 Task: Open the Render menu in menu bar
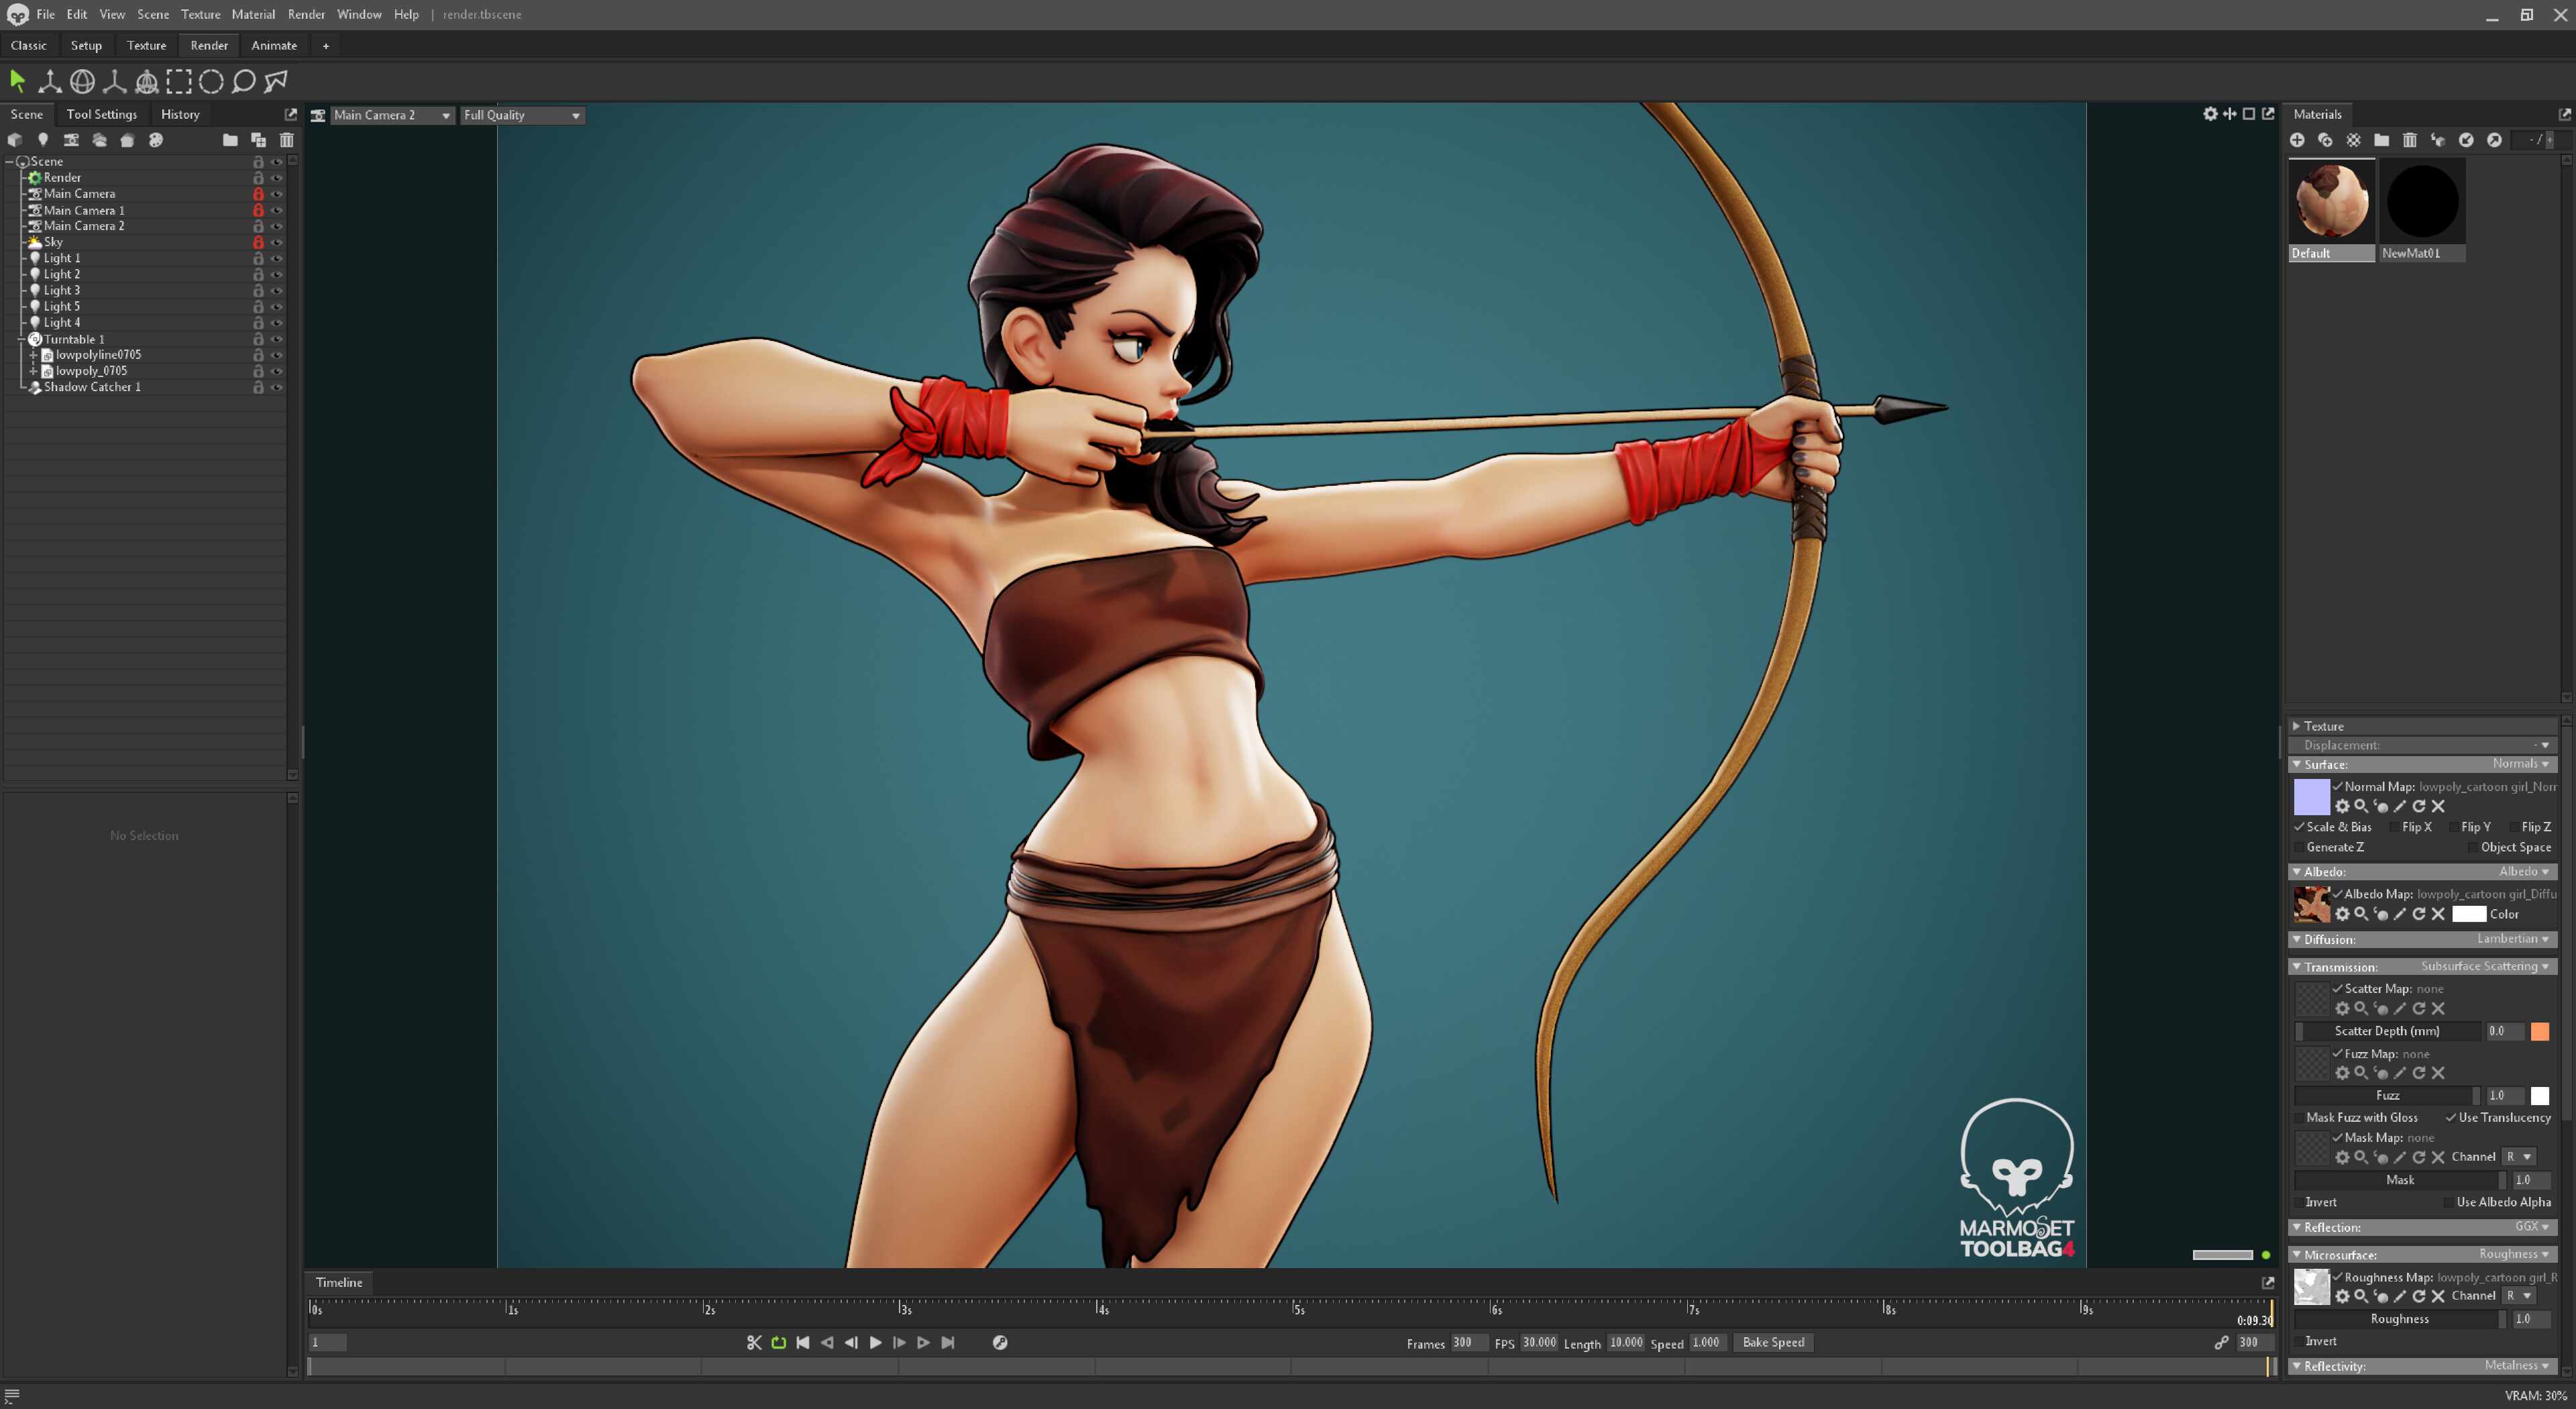pyautogui.click(x=306, y=14)
